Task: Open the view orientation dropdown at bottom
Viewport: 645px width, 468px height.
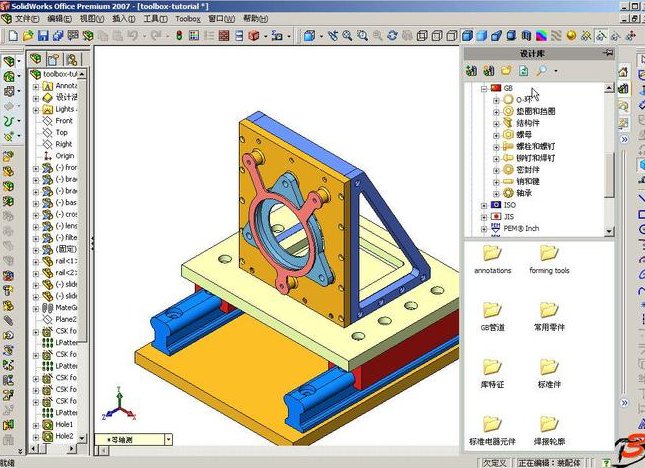Action: coord(167,439)
